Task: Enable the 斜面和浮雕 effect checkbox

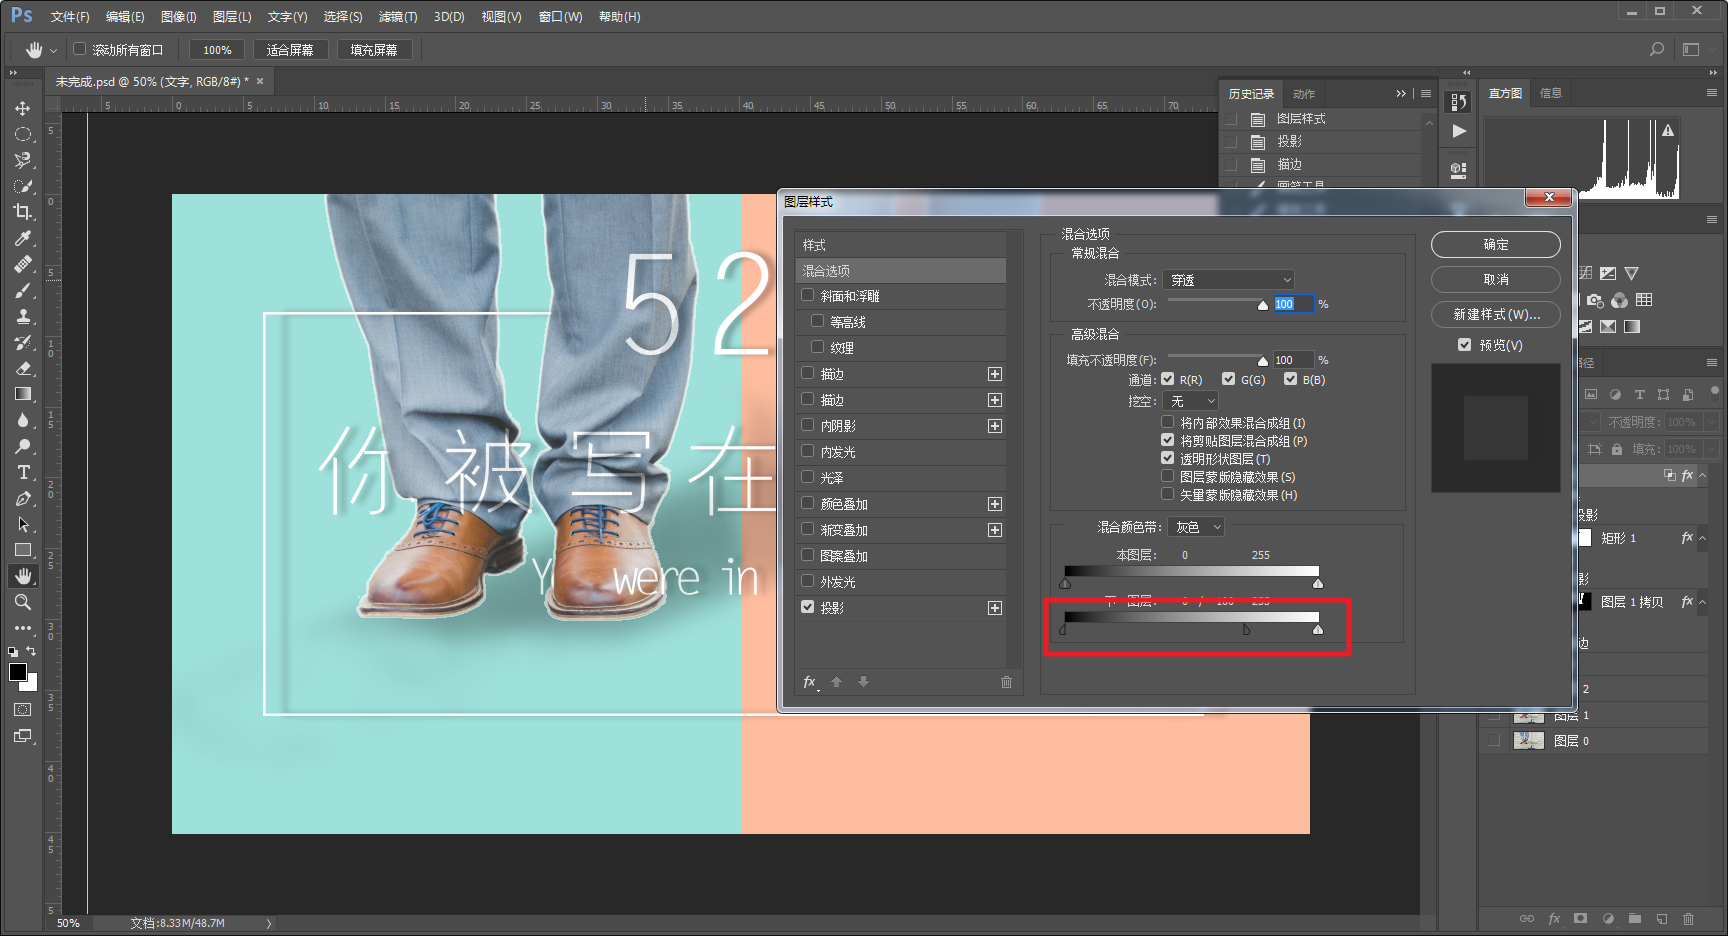Action: [807, 295]
